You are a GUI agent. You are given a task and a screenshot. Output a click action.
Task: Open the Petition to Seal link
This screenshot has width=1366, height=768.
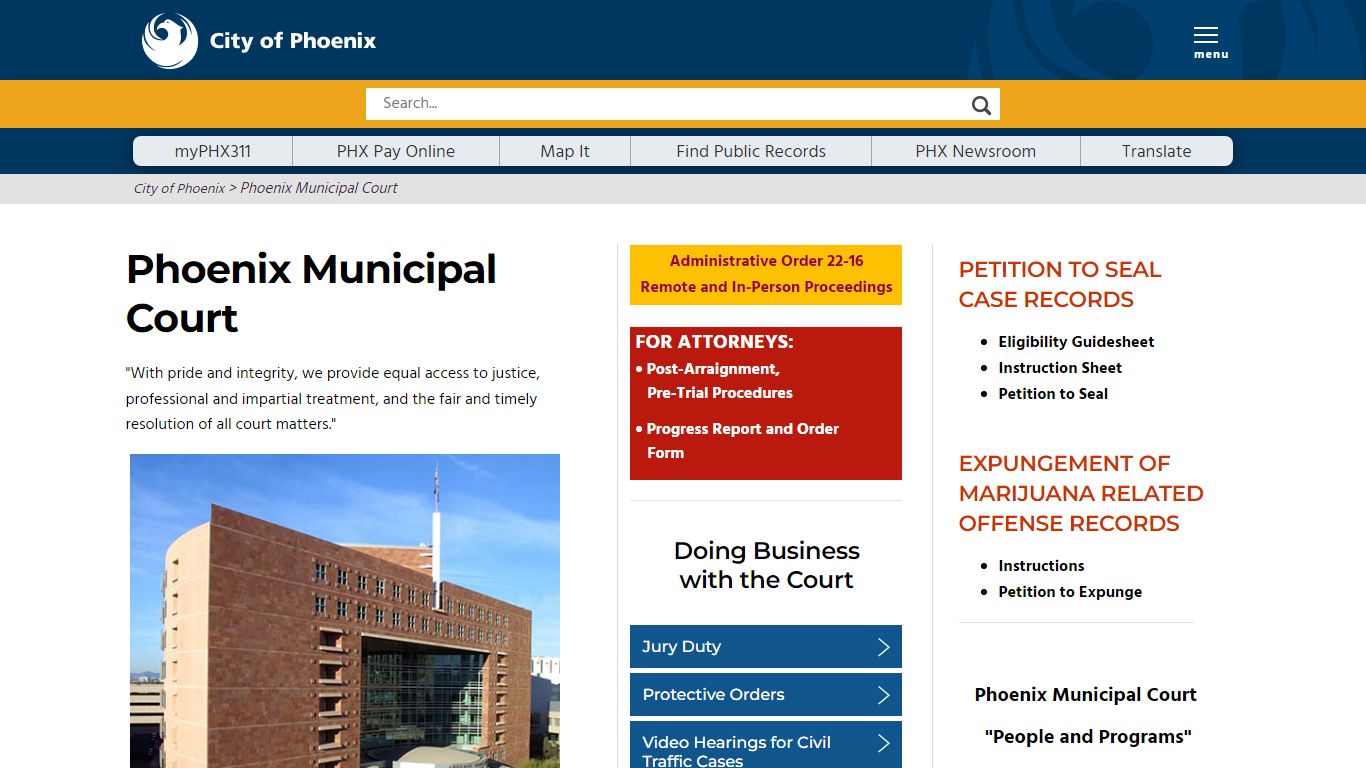point(1053,394)
